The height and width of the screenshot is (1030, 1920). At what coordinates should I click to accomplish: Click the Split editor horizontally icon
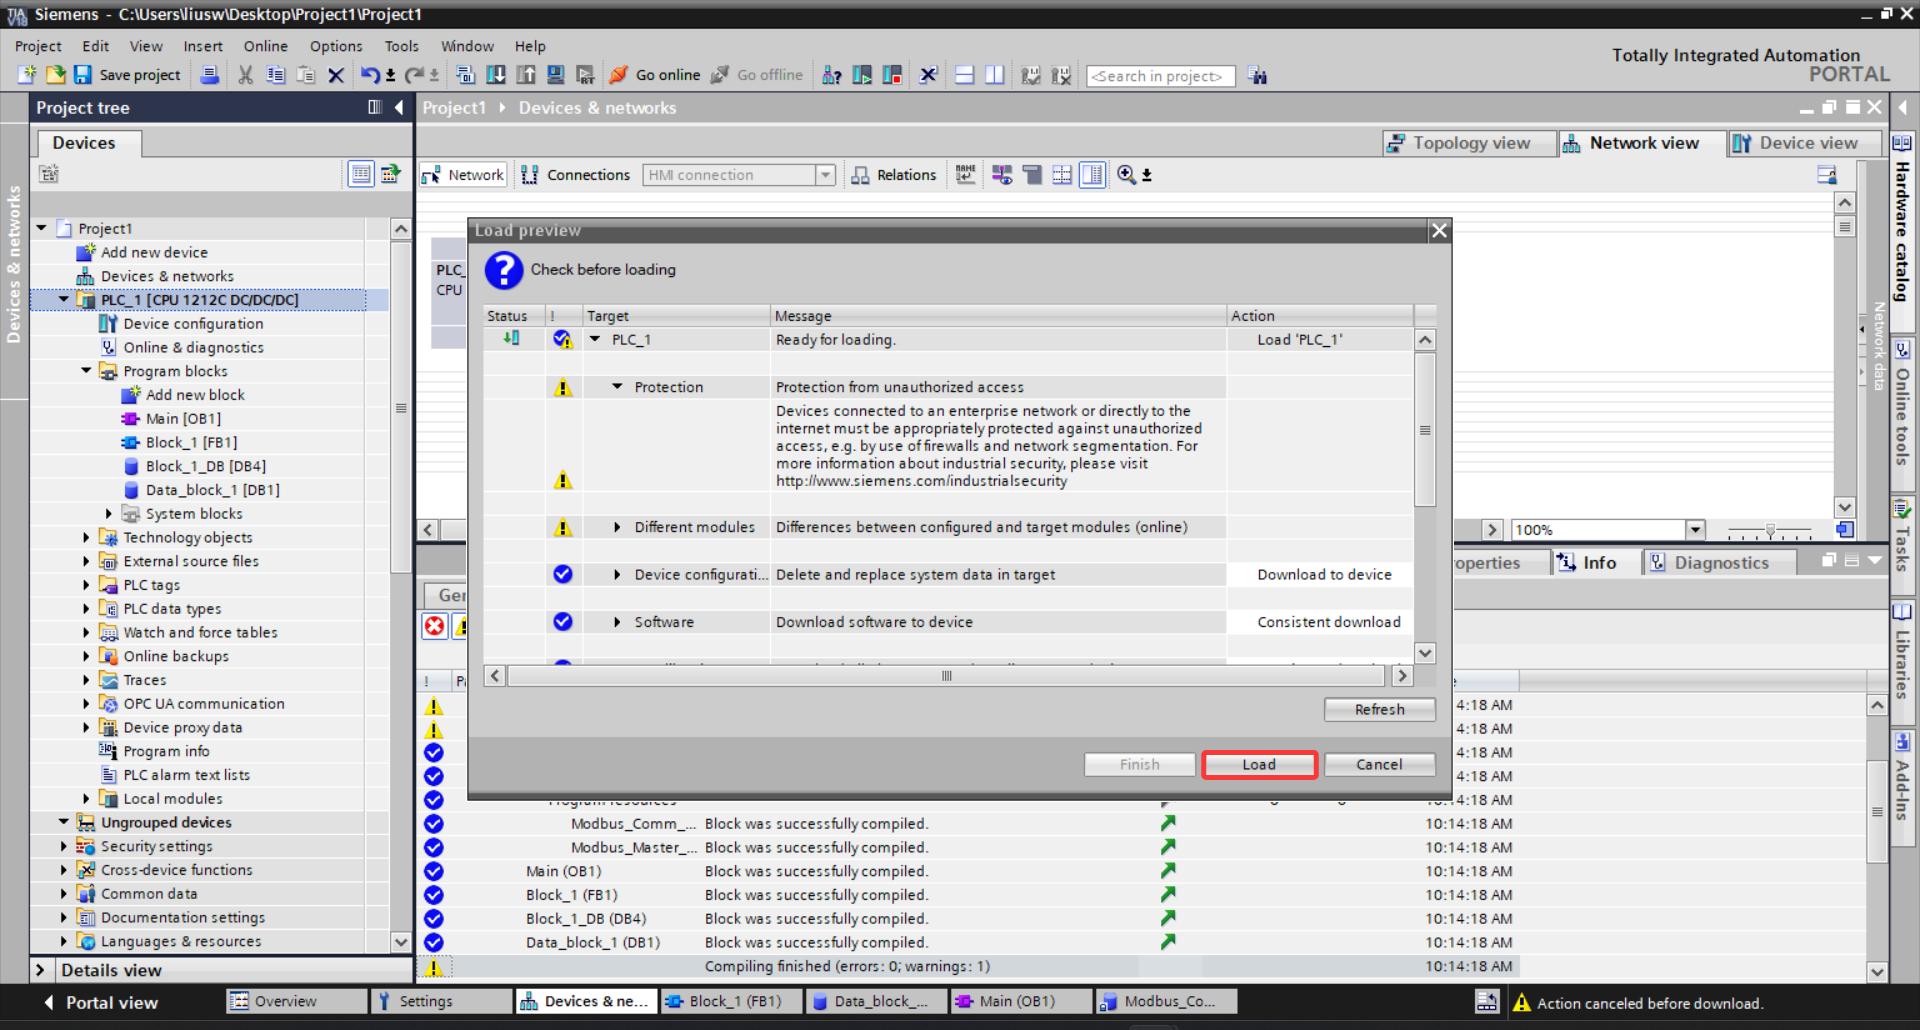(964, 75)
